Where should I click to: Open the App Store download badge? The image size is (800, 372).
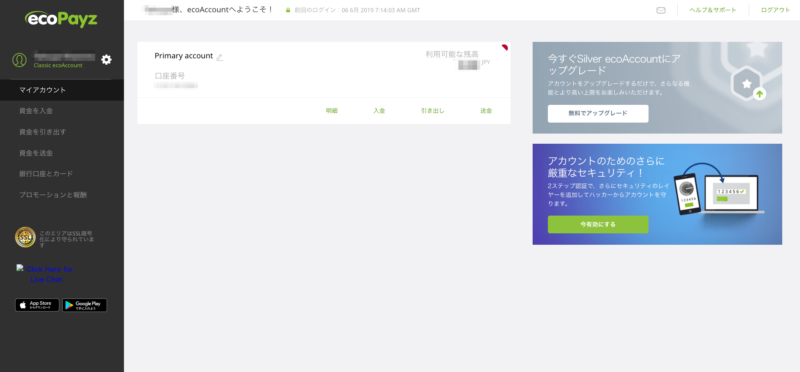[x=37, y=305]
